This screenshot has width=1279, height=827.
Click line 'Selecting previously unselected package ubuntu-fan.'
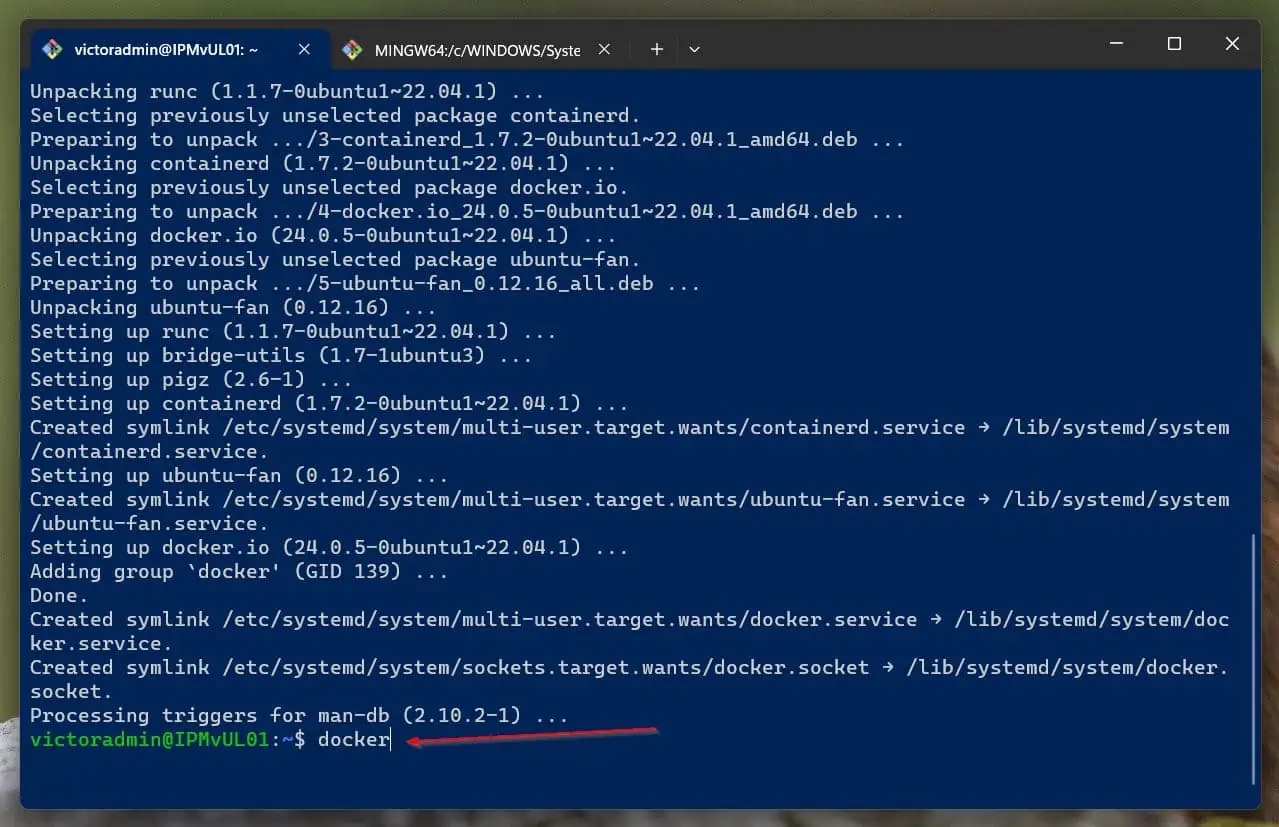(335, 260)
